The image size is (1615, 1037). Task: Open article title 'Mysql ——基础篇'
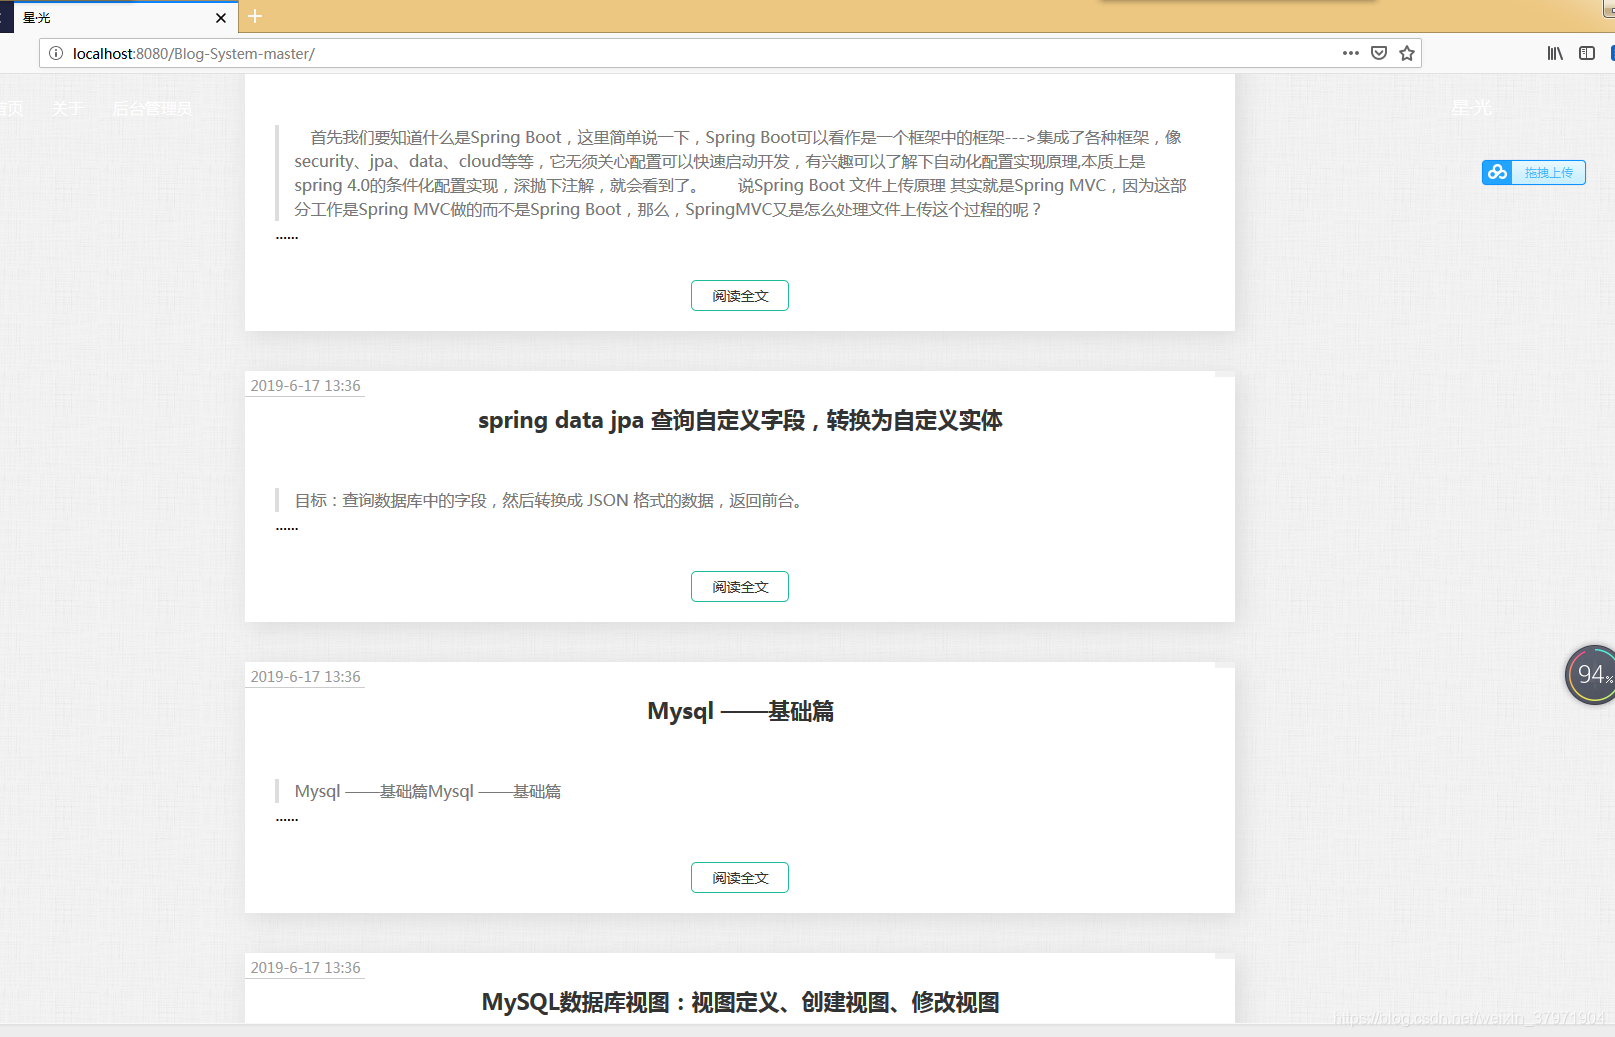point(740,711)
